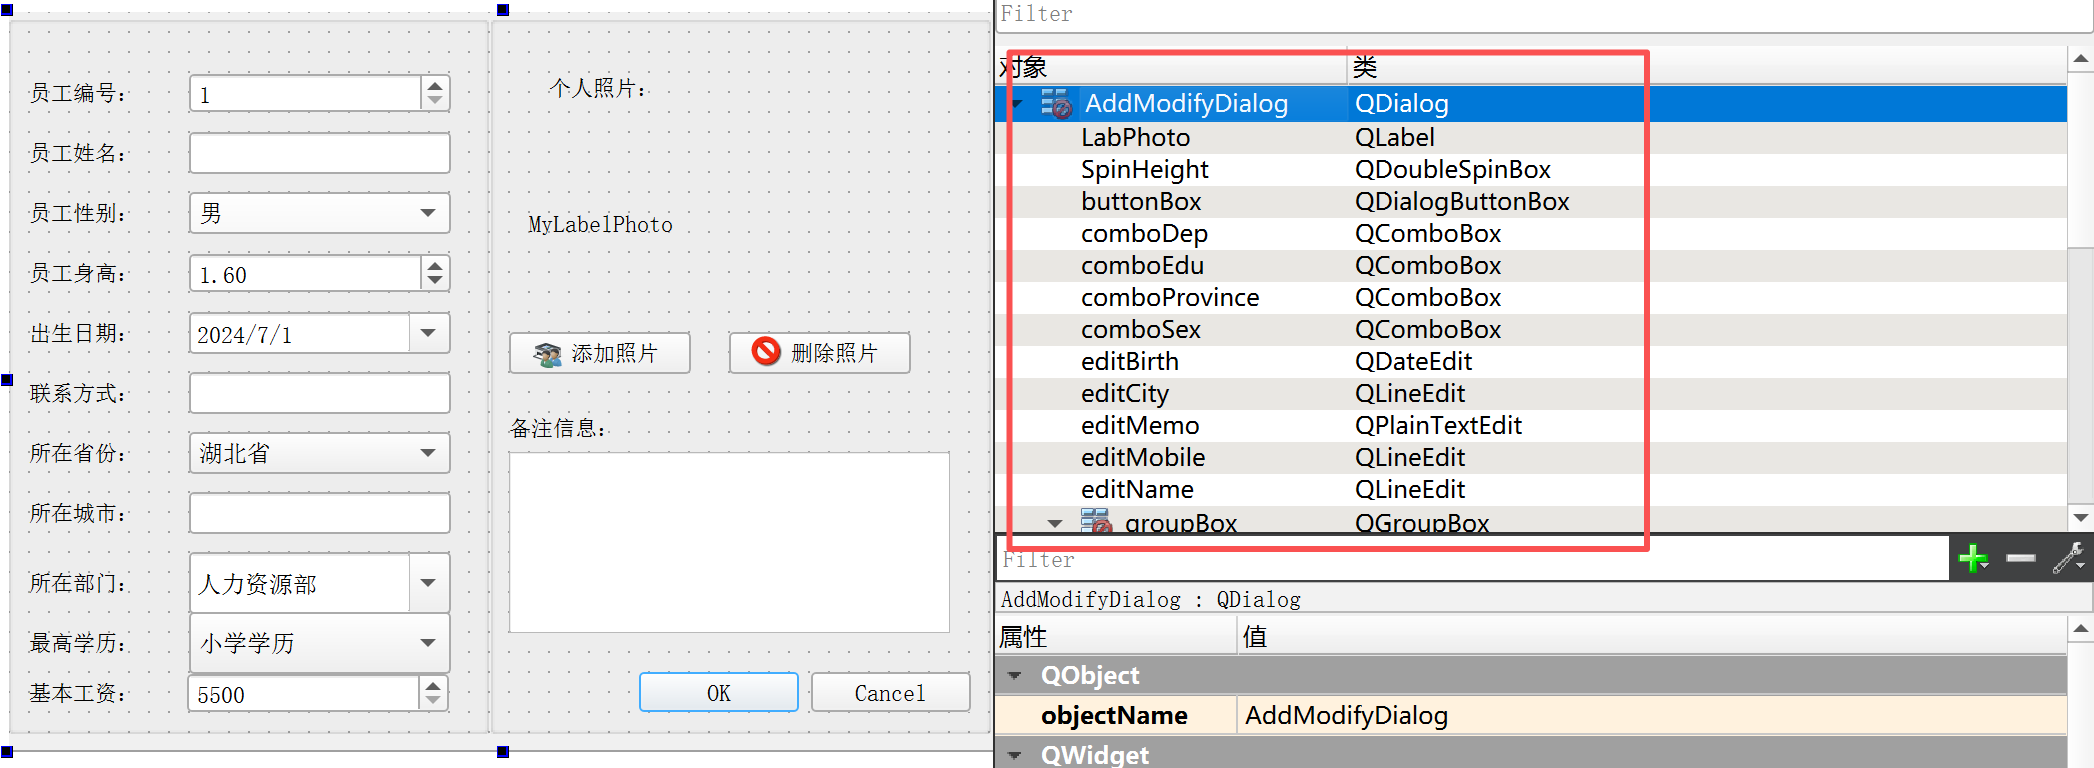Viewport: 2094px width, 768px height.
Task: Click the Cancel button in dialog
Action: [x=890, y=692]
